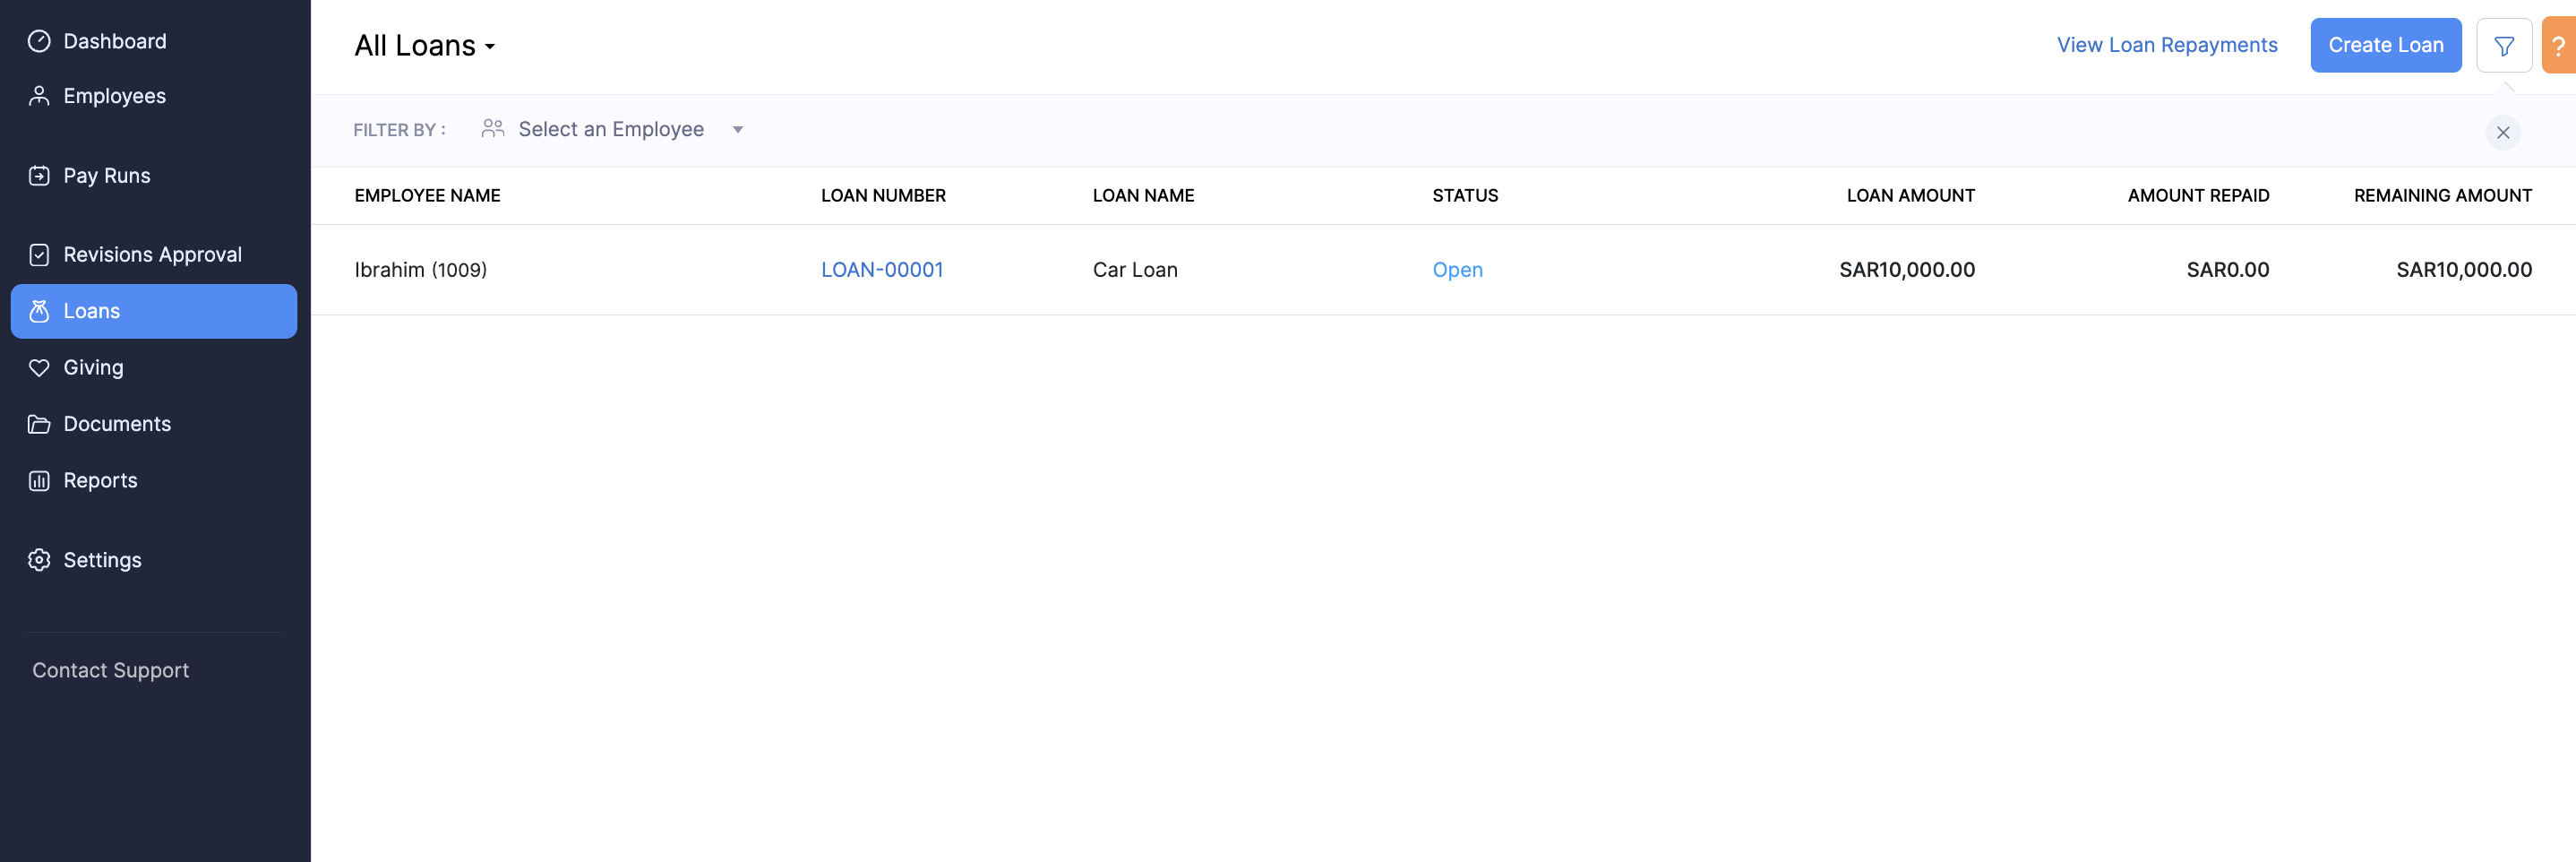
Task: Dismiss the filter bar with the X
Action: [2503, 132]
